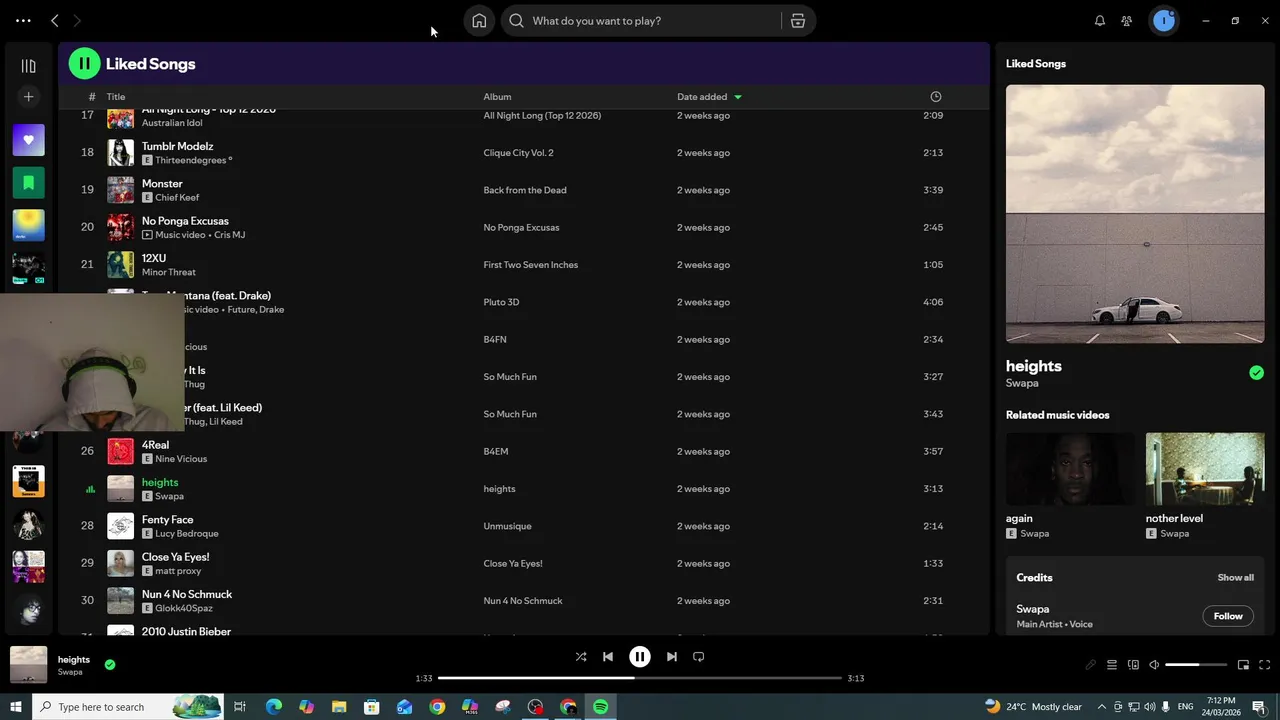Open File Explorer from the taskbar
This screenshot has height=720, width=1280.
(x=339, y=707)
